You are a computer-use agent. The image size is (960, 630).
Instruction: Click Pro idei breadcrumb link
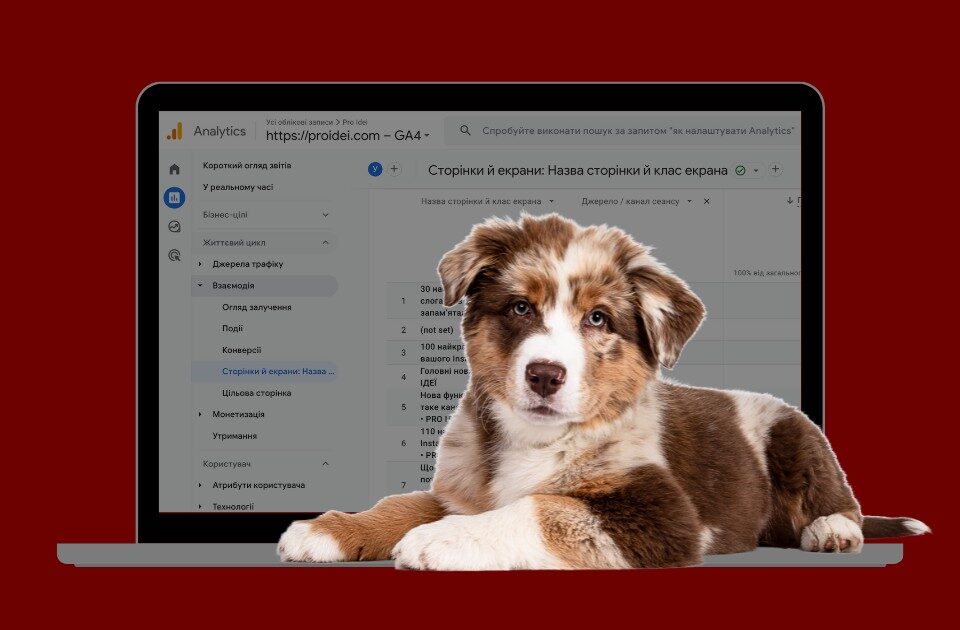click(354, 122)
